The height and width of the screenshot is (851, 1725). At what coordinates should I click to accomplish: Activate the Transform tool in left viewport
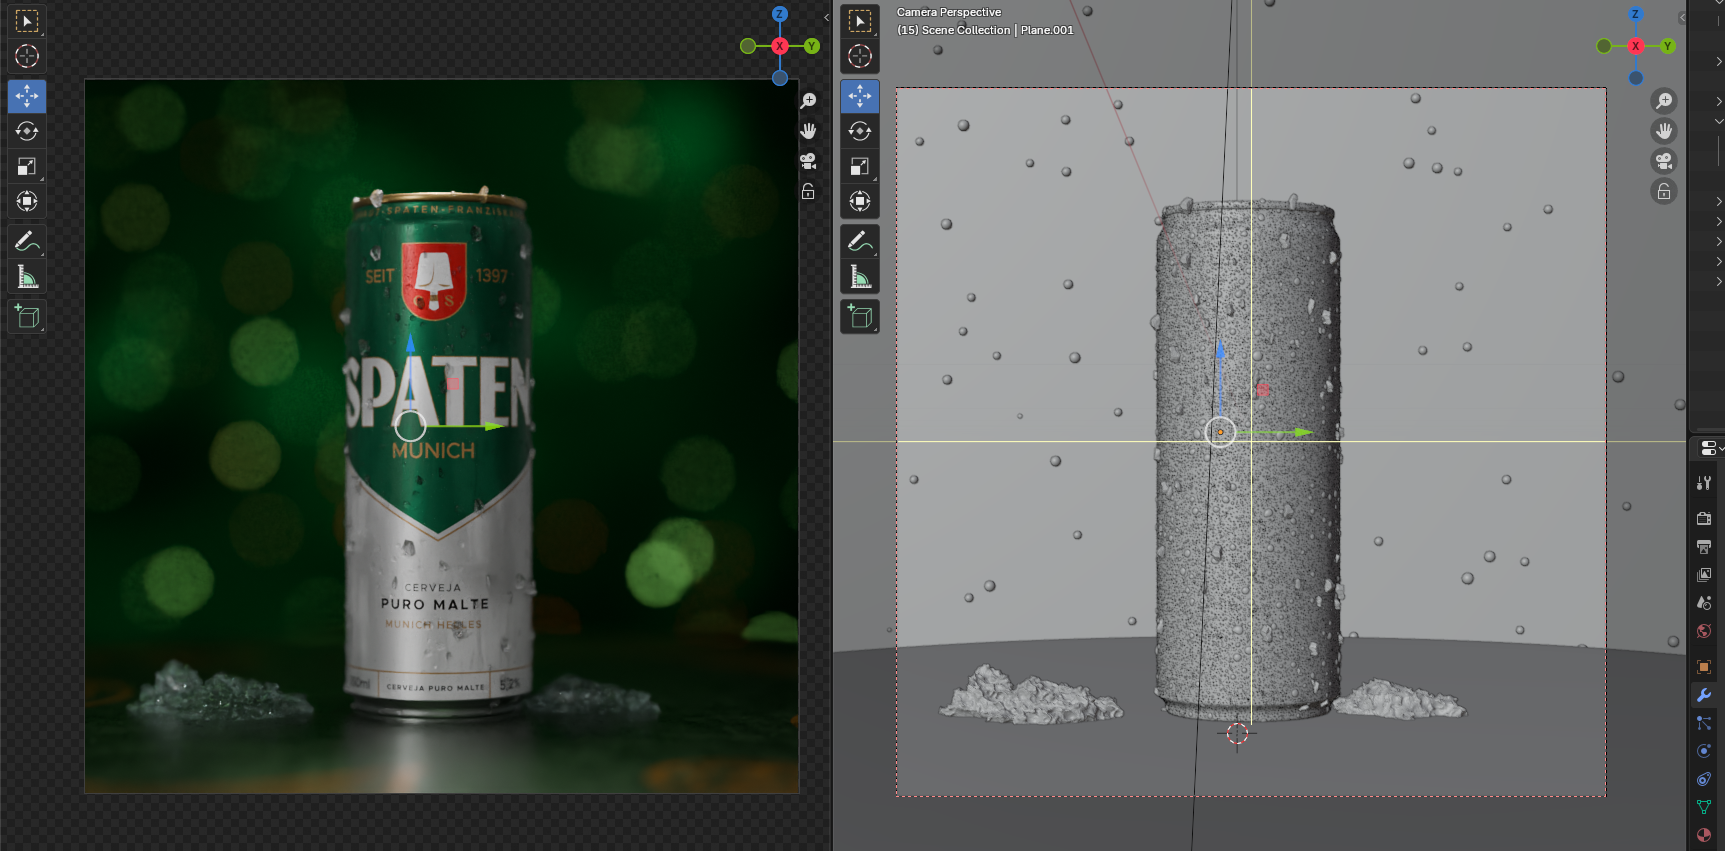point(27,201)
